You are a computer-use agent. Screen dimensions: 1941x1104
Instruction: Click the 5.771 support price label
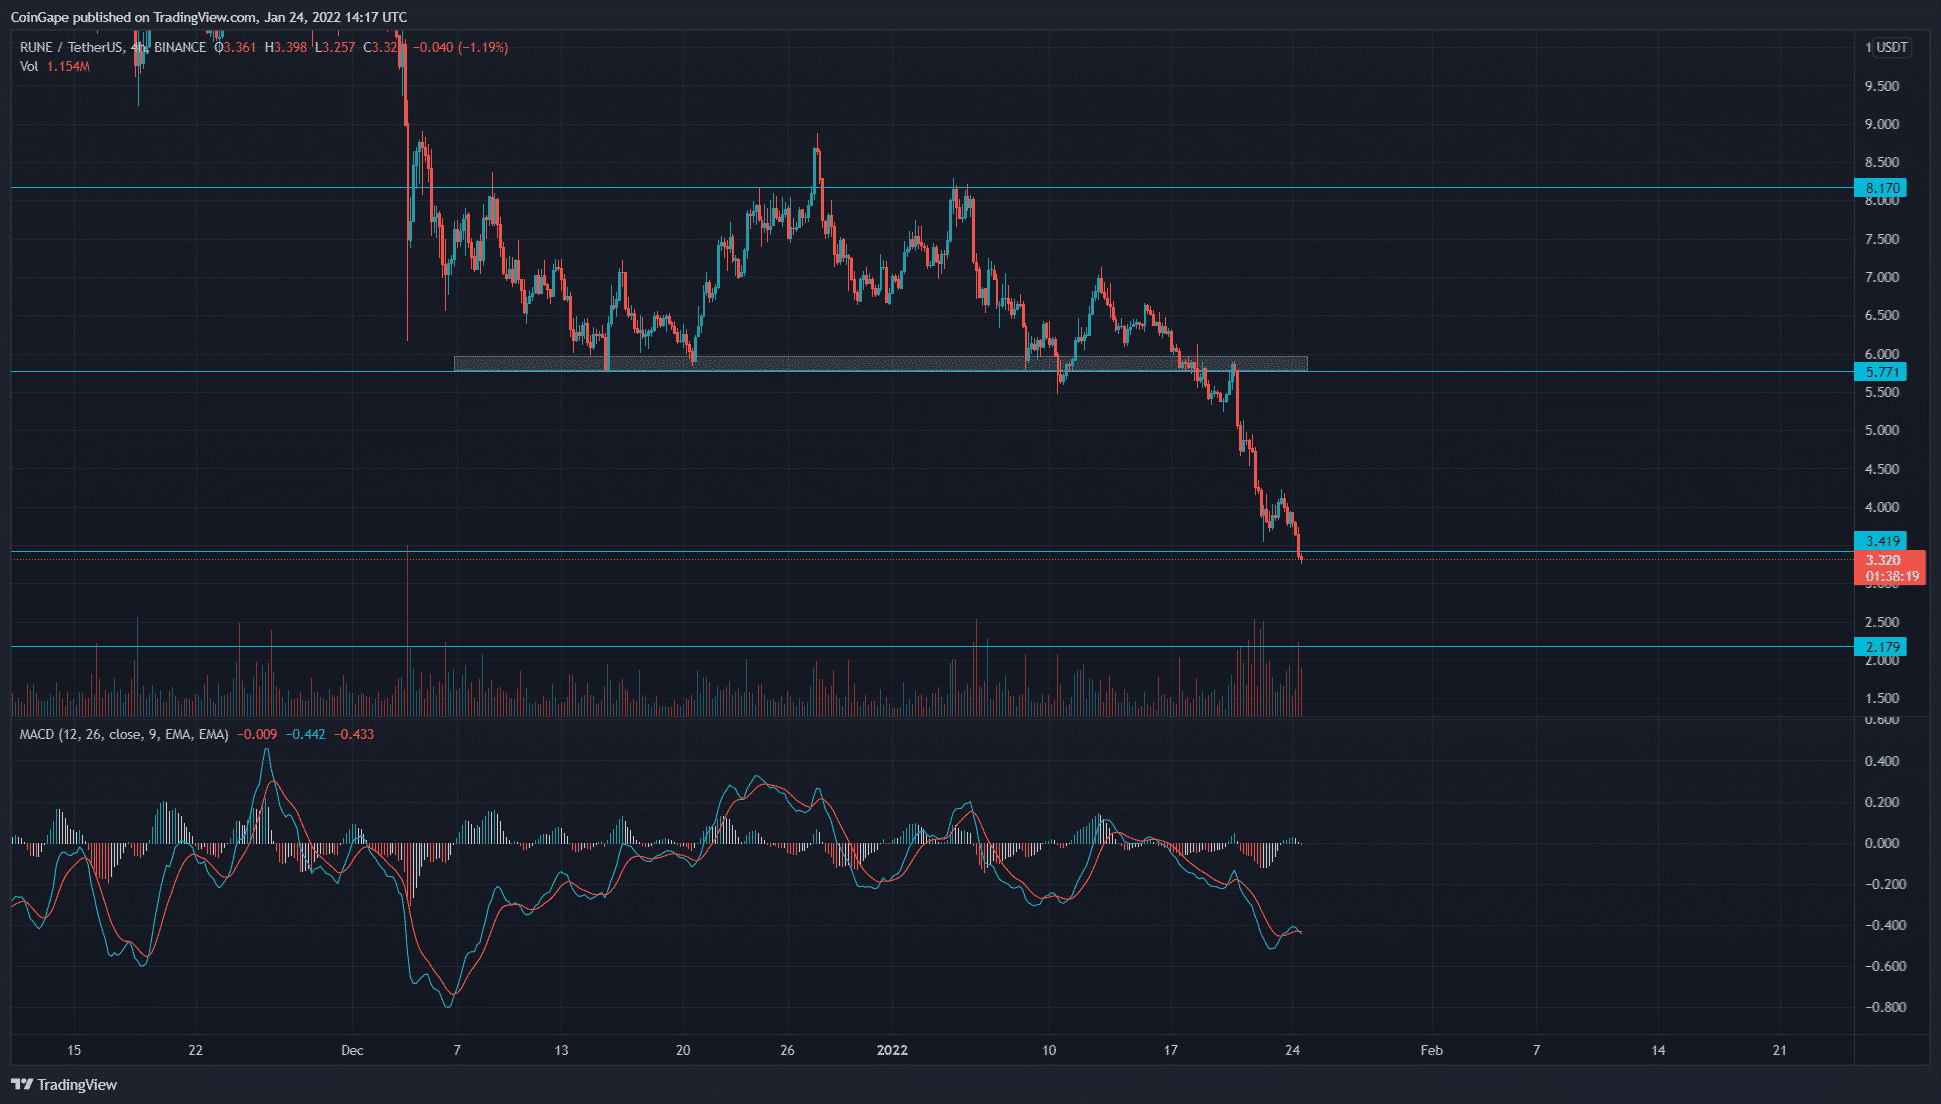click(1880, 372)
